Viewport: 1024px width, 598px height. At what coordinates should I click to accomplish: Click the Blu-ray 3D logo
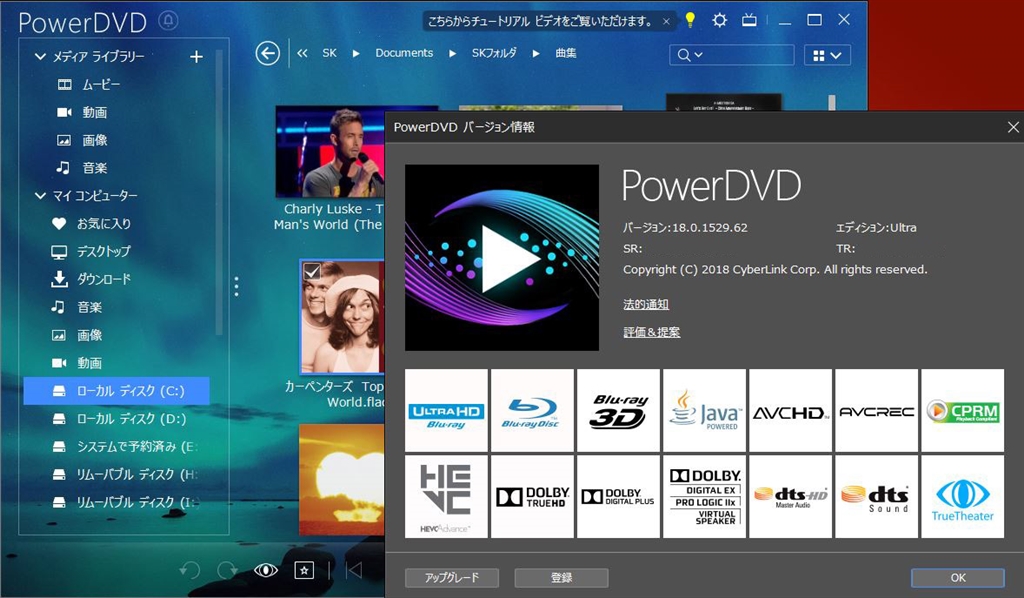point(618,411)
